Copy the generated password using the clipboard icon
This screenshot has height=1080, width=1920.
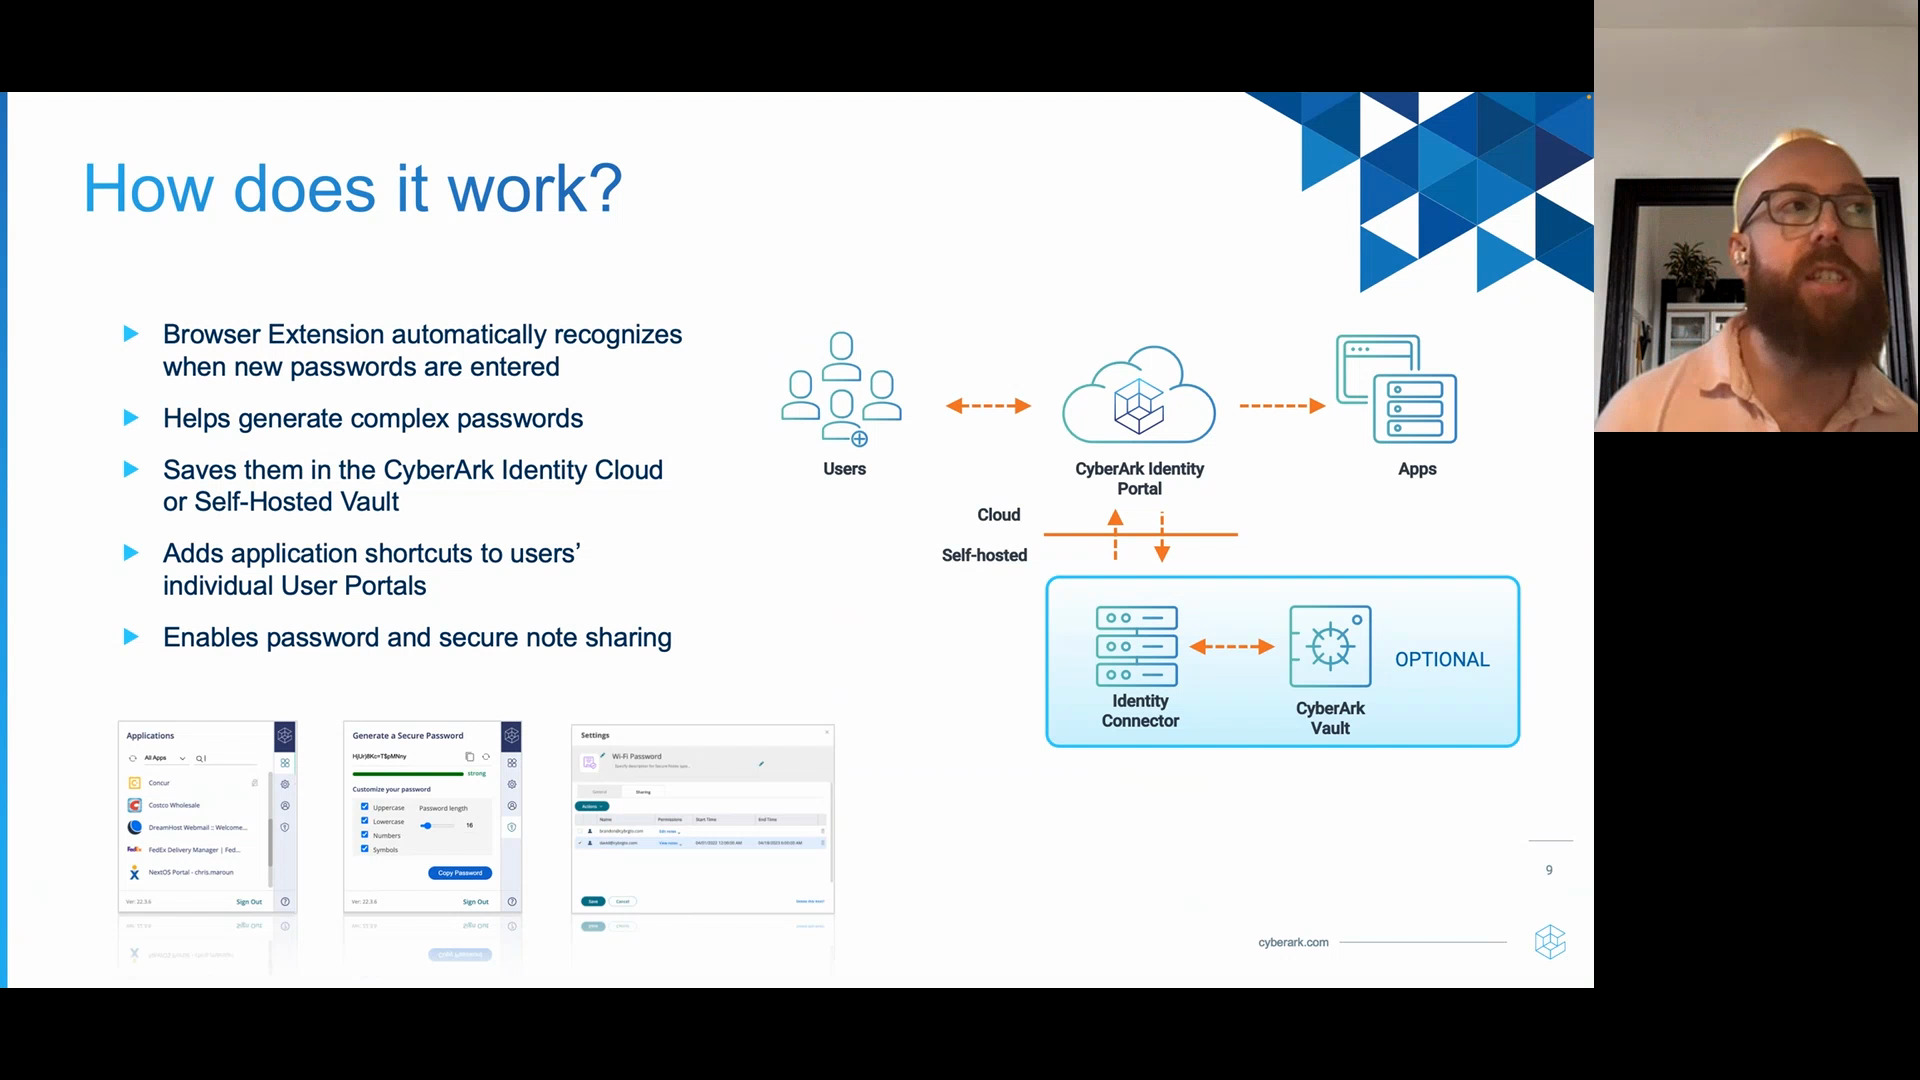[x=470, y=757]
